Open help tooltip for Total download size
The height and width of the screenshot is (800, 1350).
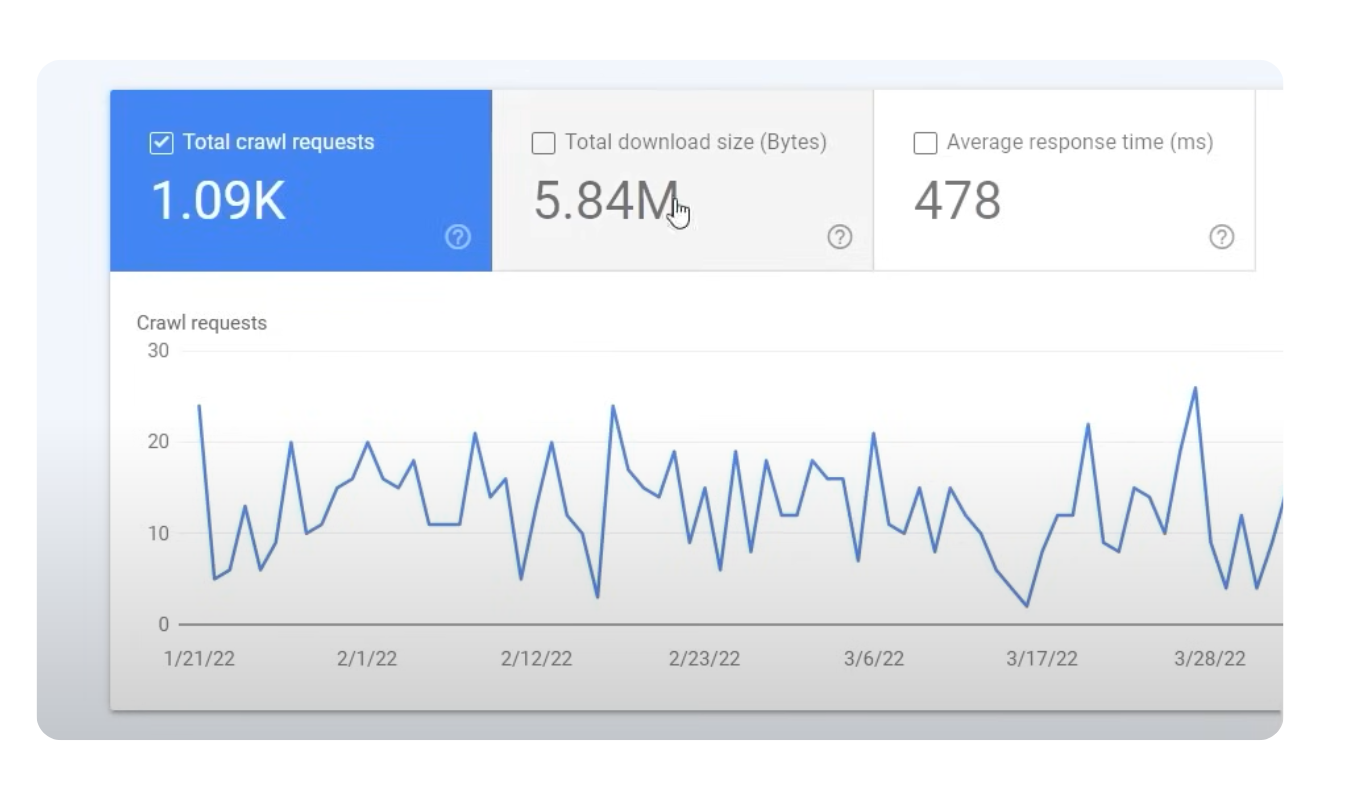(840, 237)
